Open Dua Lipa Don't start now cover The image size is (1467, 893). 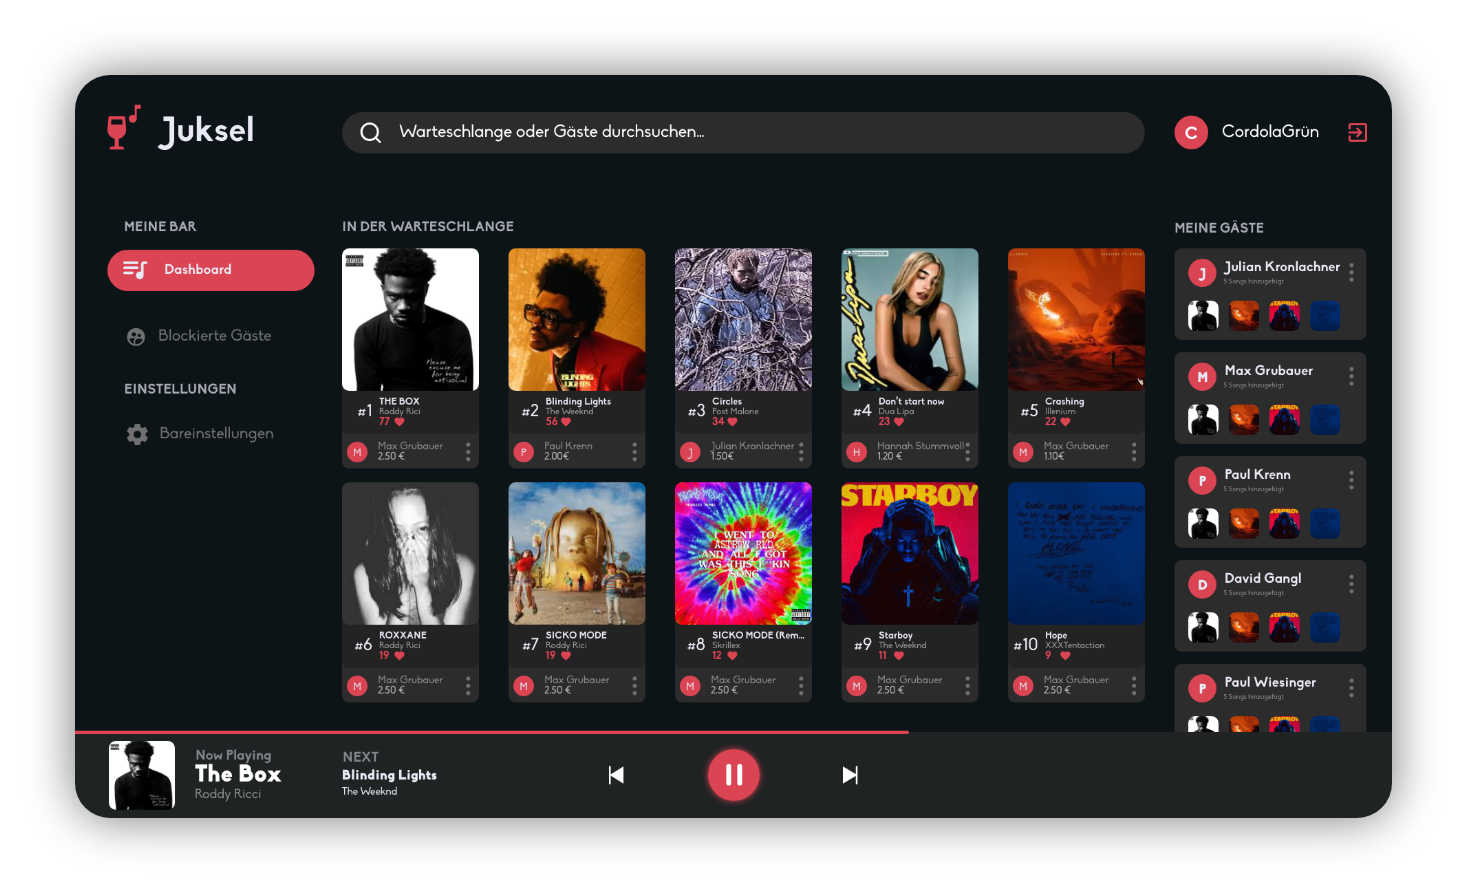click(910, 320)
